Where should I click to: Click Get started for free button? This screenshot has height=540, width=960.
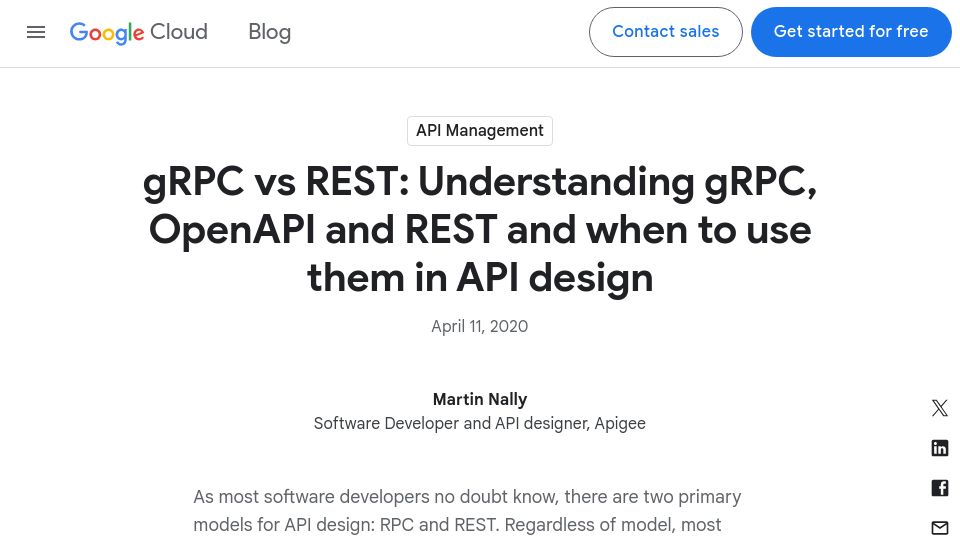coord(851,32)
